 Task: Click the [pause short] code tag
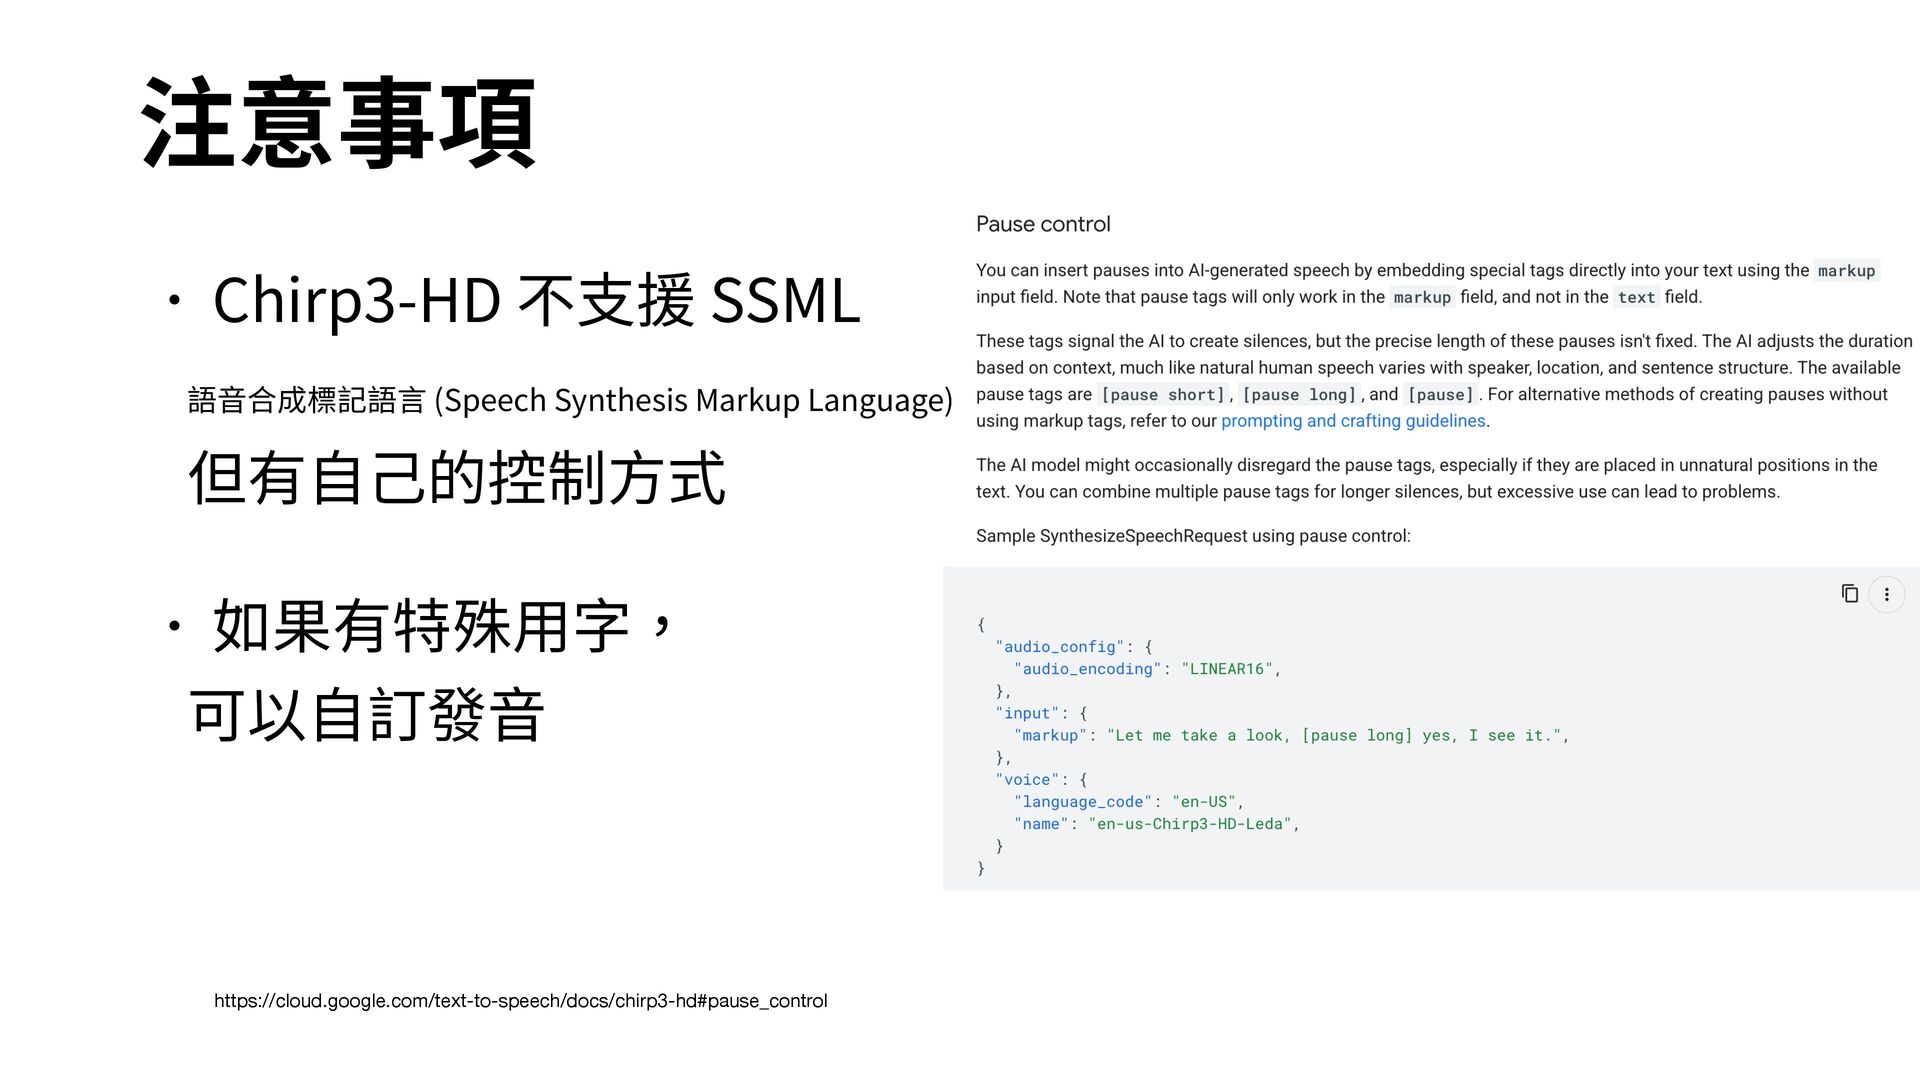click(x=1162, y=395)
